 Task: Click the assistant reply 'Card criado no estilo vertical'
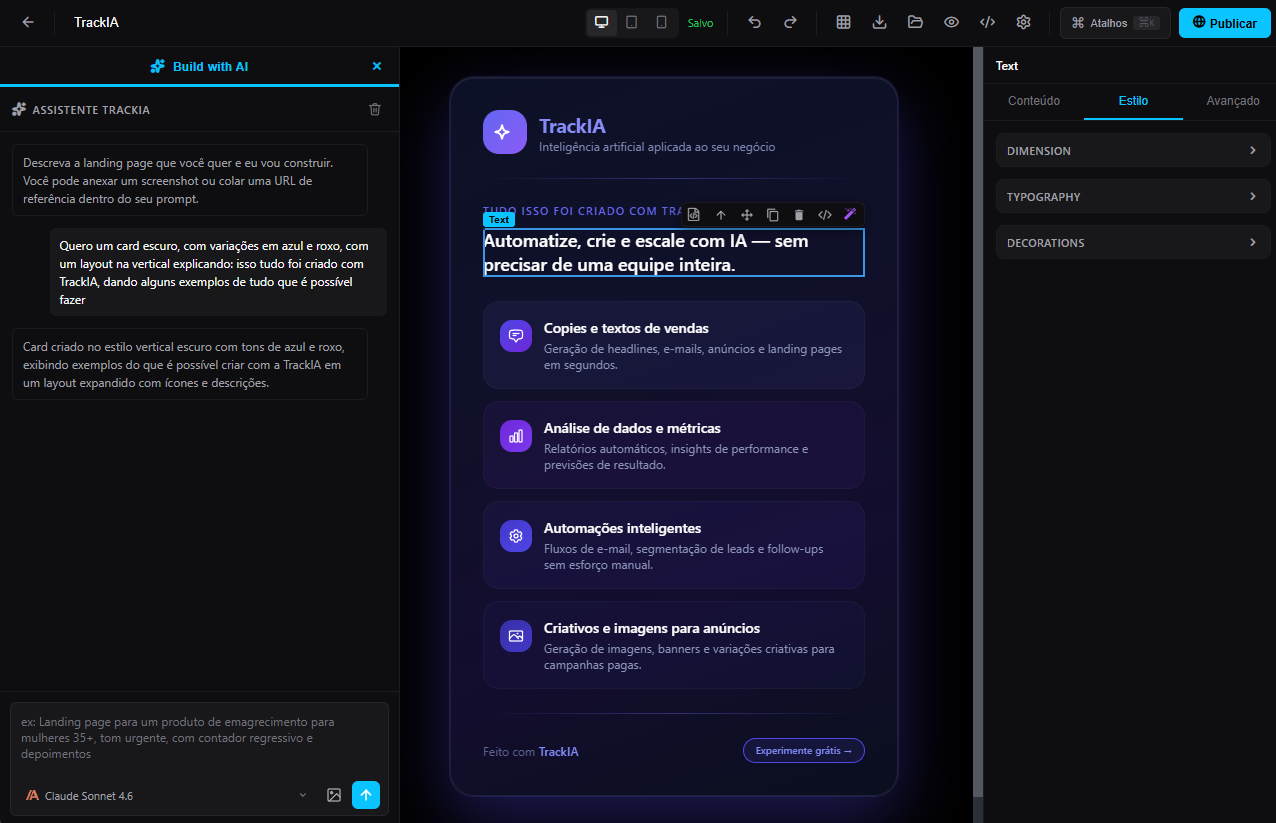pyautogui.click(x=190, y=364)
